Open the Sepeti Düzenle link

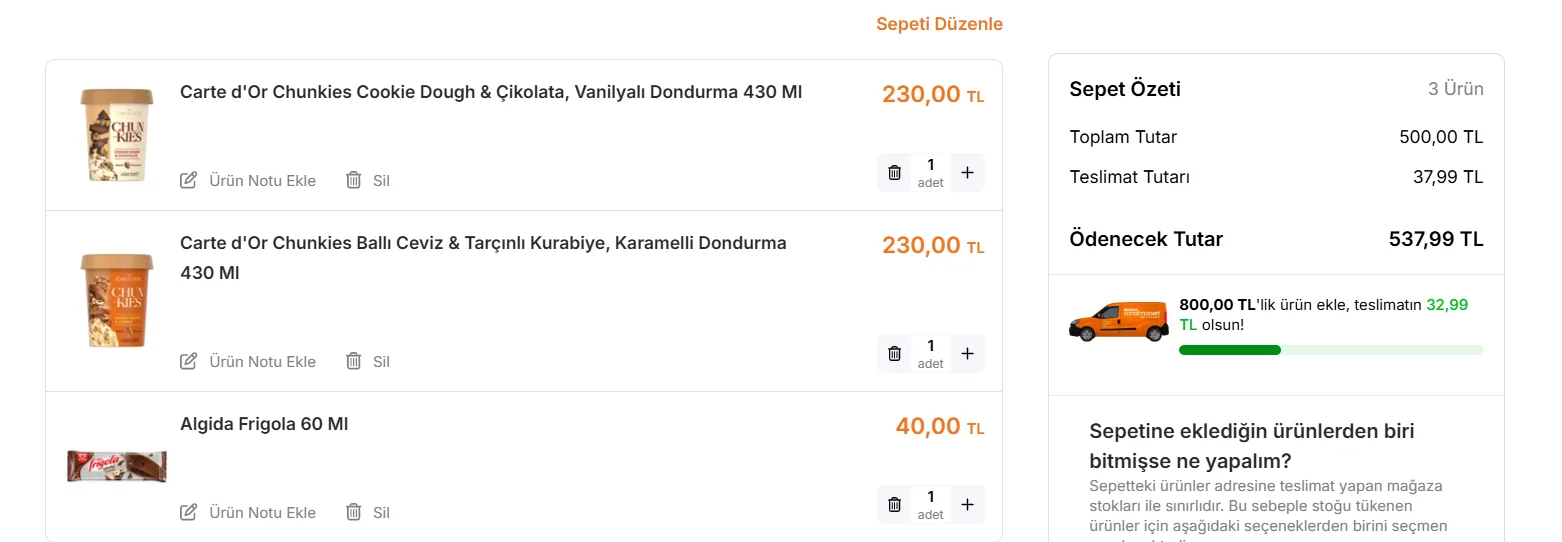click(939, 24)
